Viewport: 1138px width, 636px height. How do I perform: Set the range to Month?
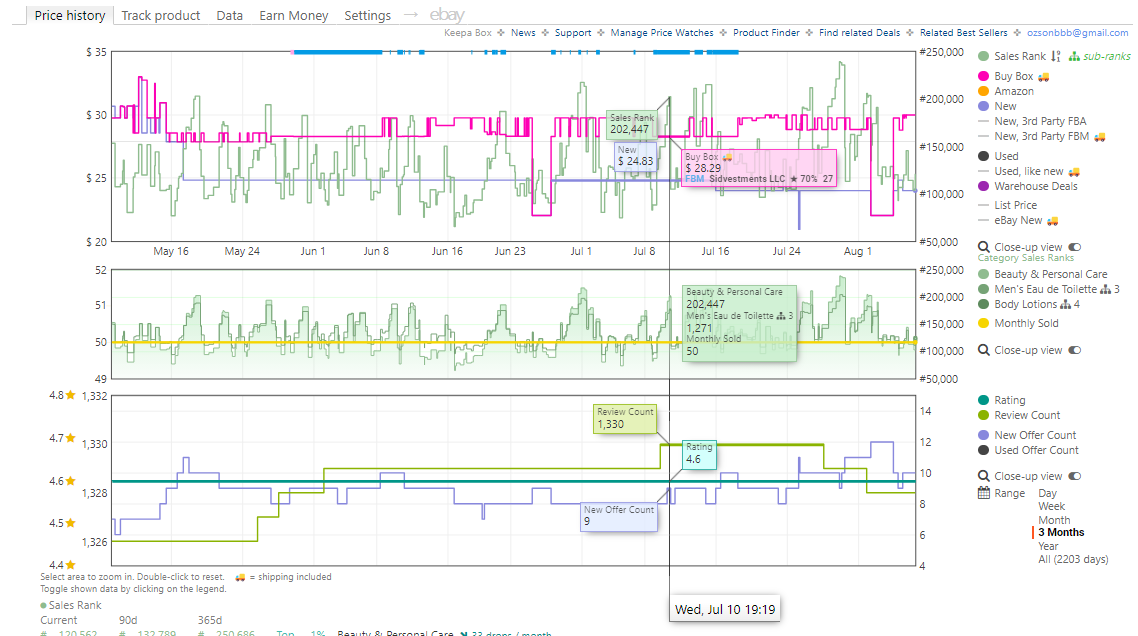(x=1054, y=520)
